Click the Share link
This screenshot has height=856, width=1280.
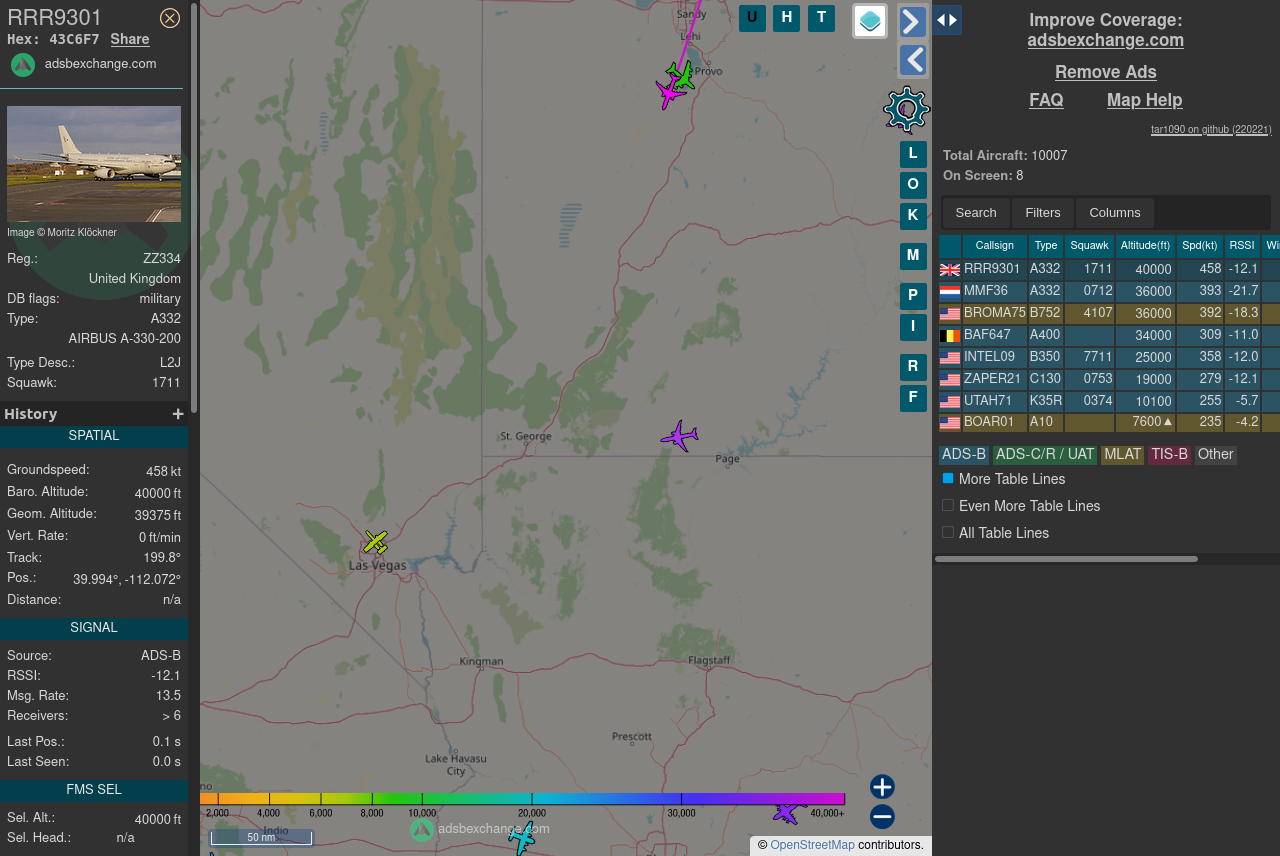tap(130, 40)
